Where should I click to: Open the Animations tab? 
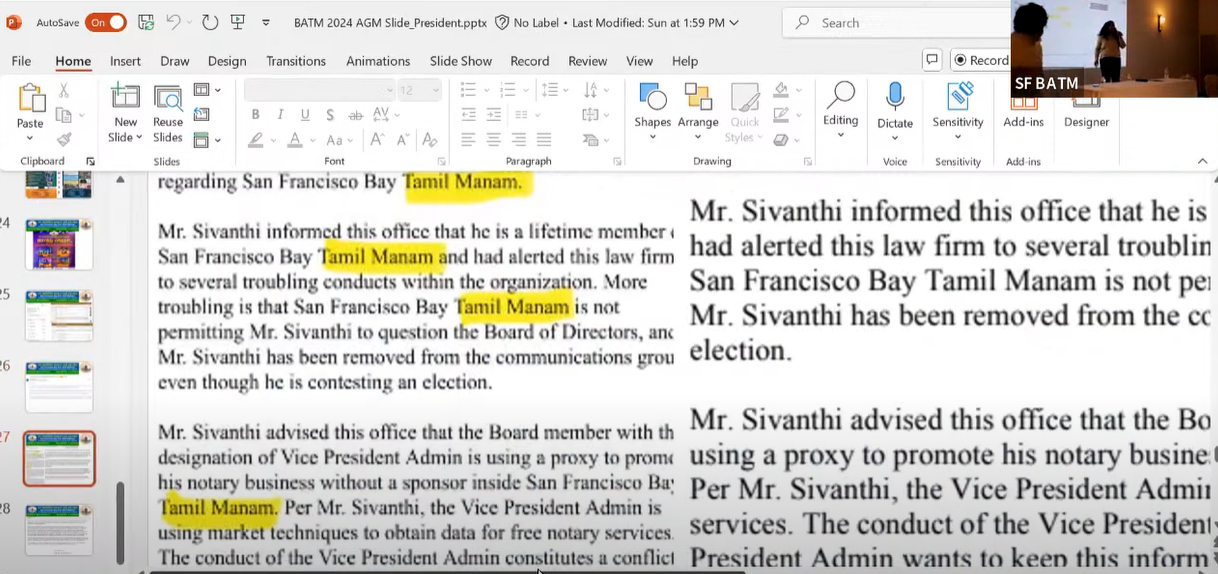pos(378,61)
